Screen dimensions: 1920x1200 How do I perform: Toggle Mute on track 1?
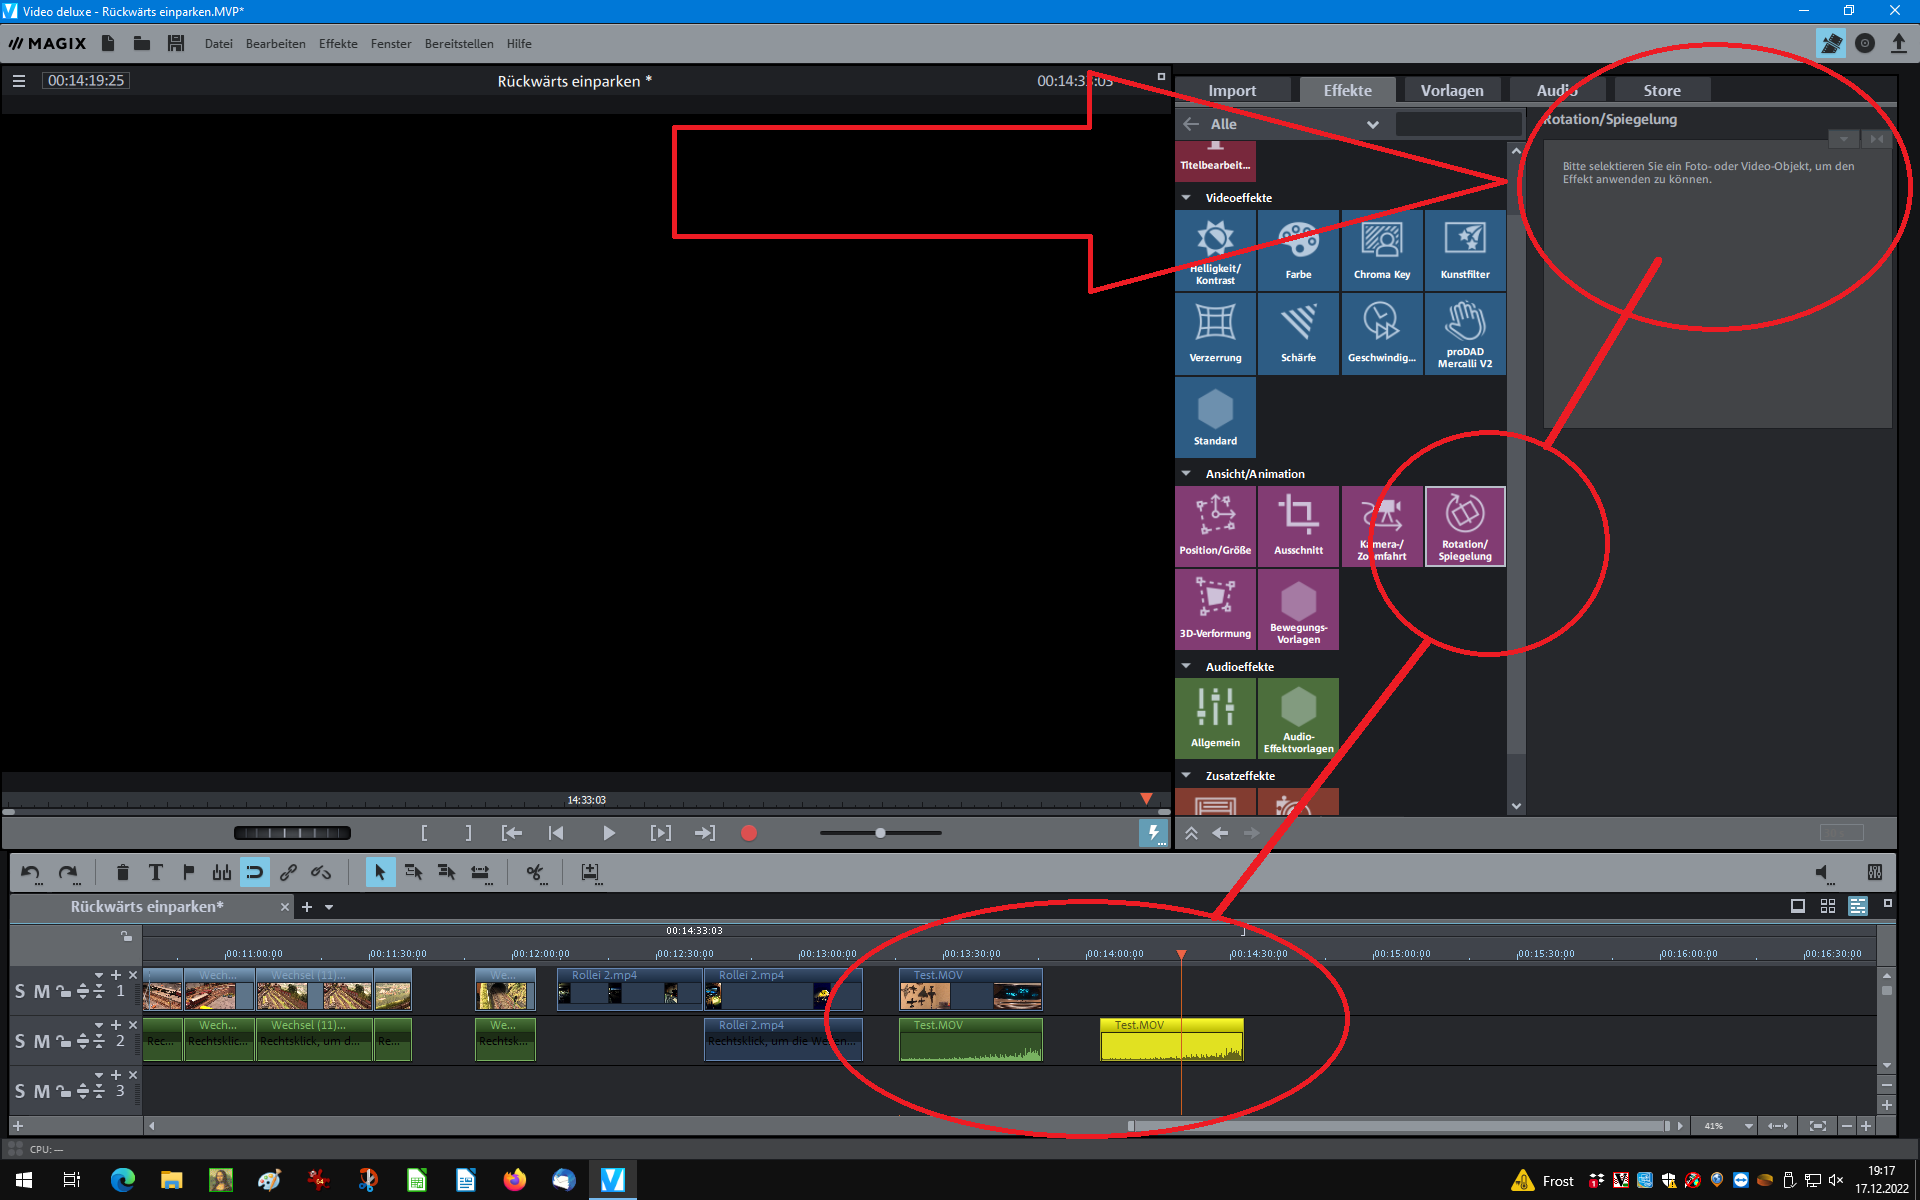[41, 992]
